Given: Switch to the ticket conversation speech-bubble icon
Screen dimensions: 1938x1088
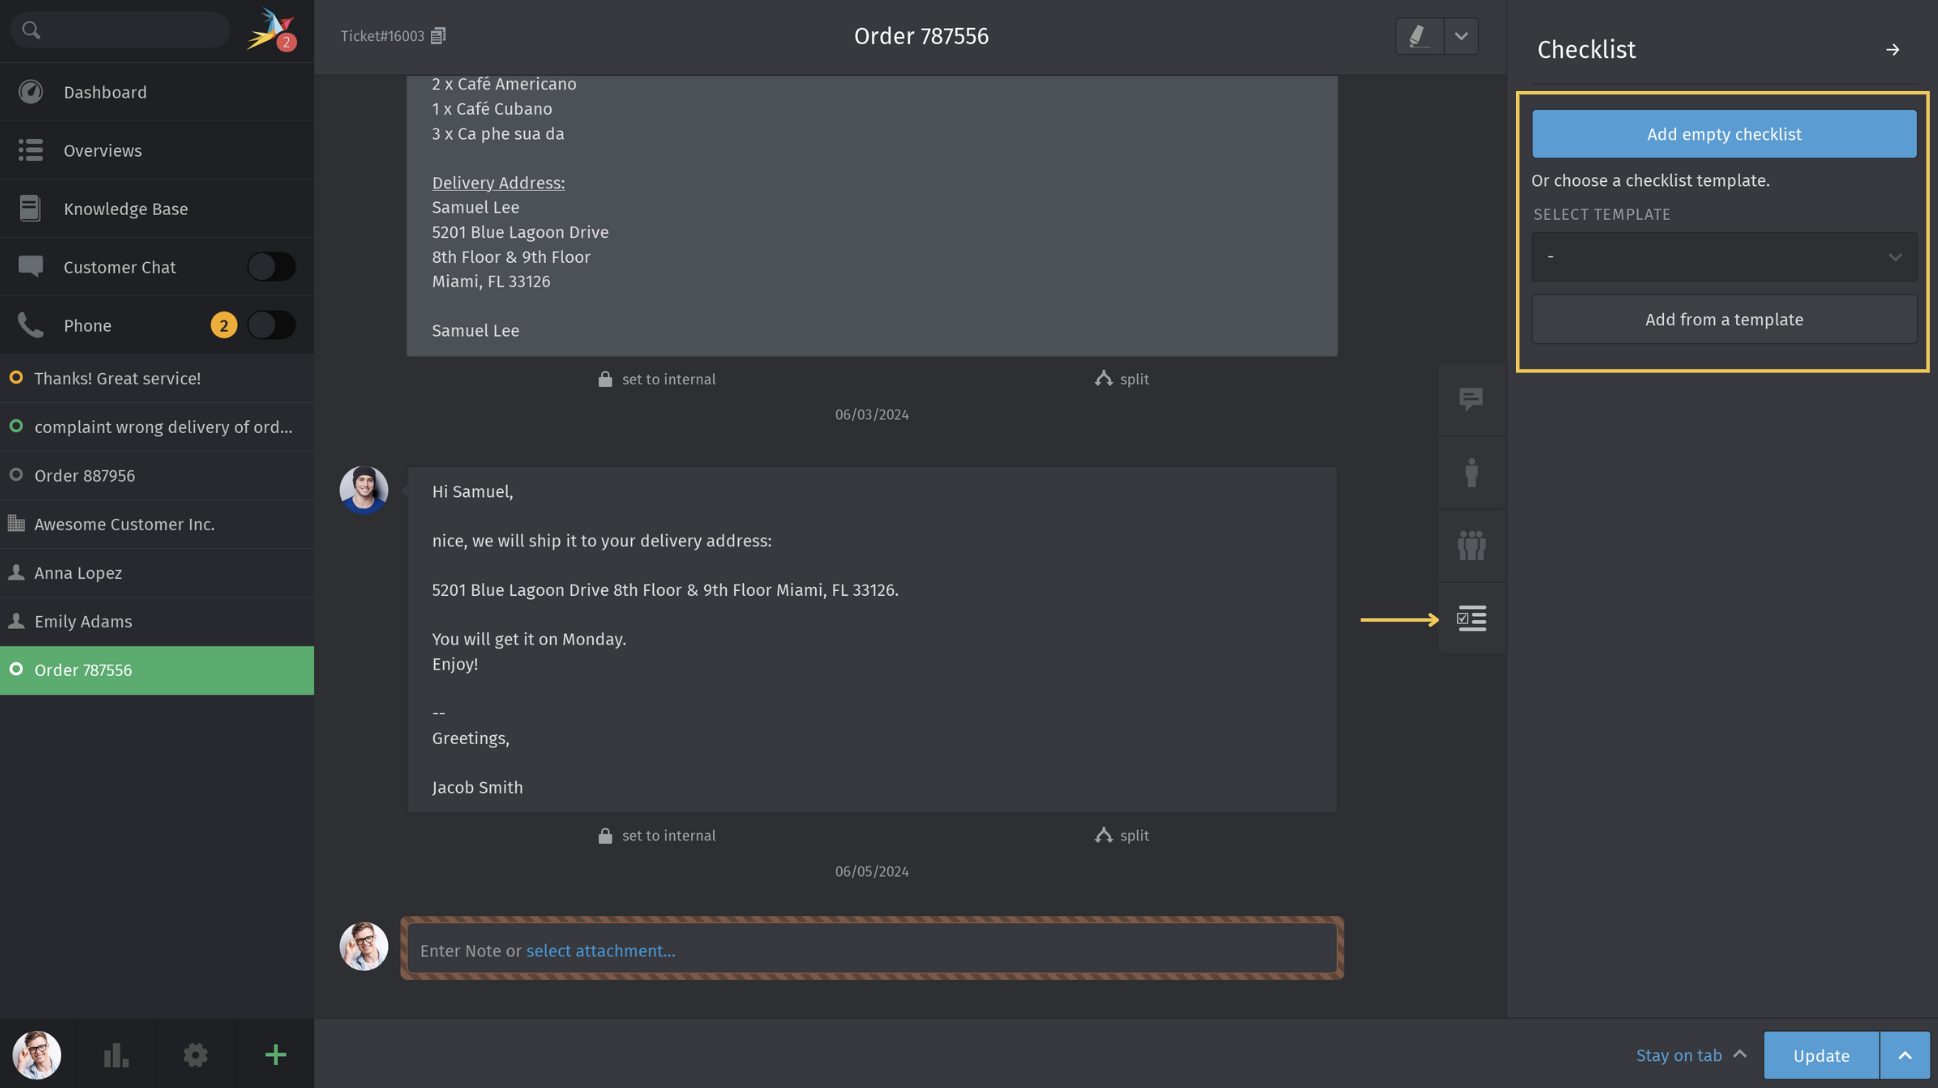Looking at the screenshot, I should (1470, 399).
